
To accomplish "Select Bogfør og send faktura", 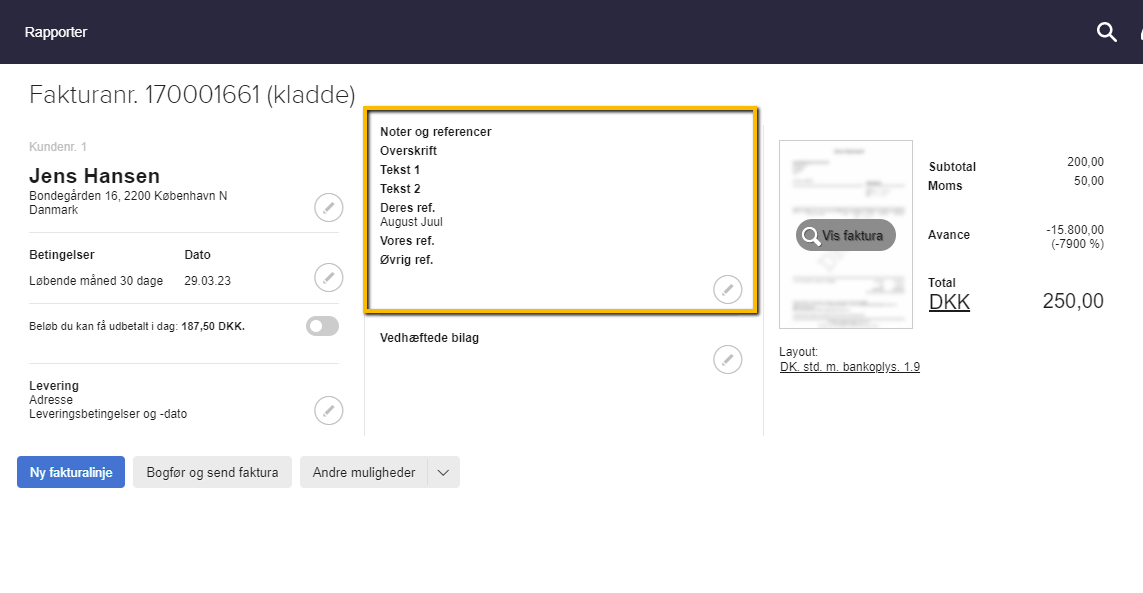I will coord(212,472).
